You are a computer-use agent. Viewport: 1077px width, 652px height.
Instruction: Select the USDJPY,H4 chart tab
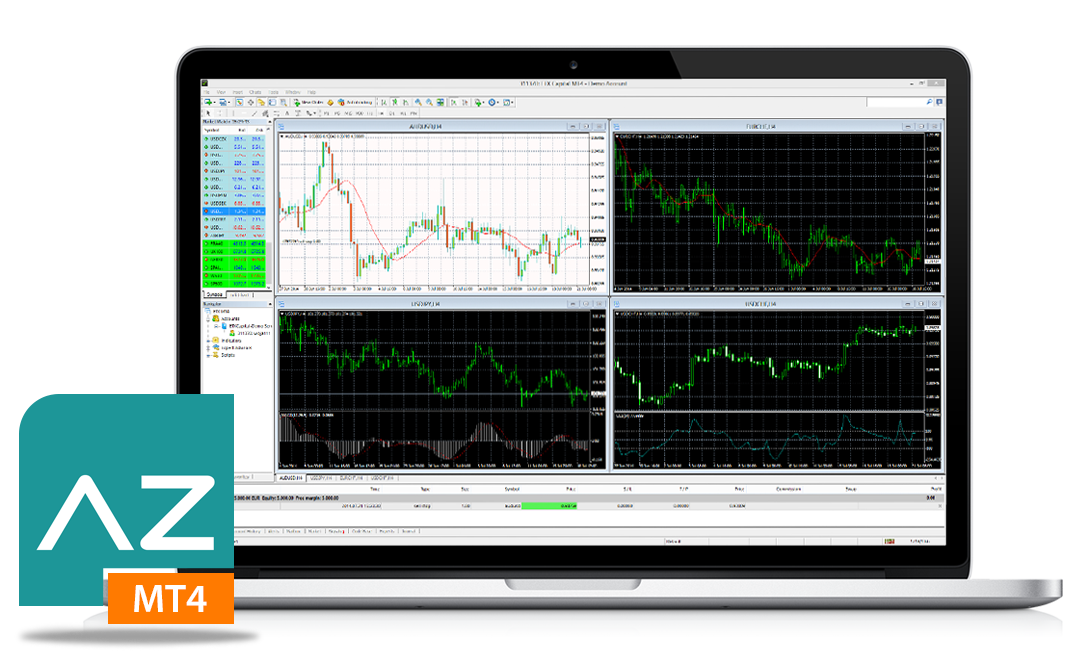click(x=320, y=477)
